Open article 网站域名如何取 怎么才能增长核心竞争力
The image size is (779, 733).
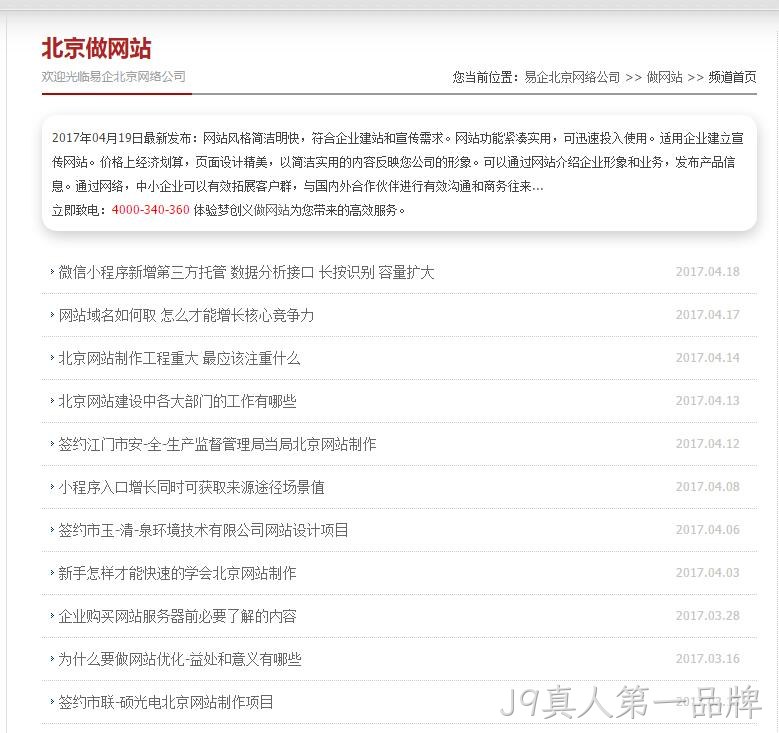[186, 316]
